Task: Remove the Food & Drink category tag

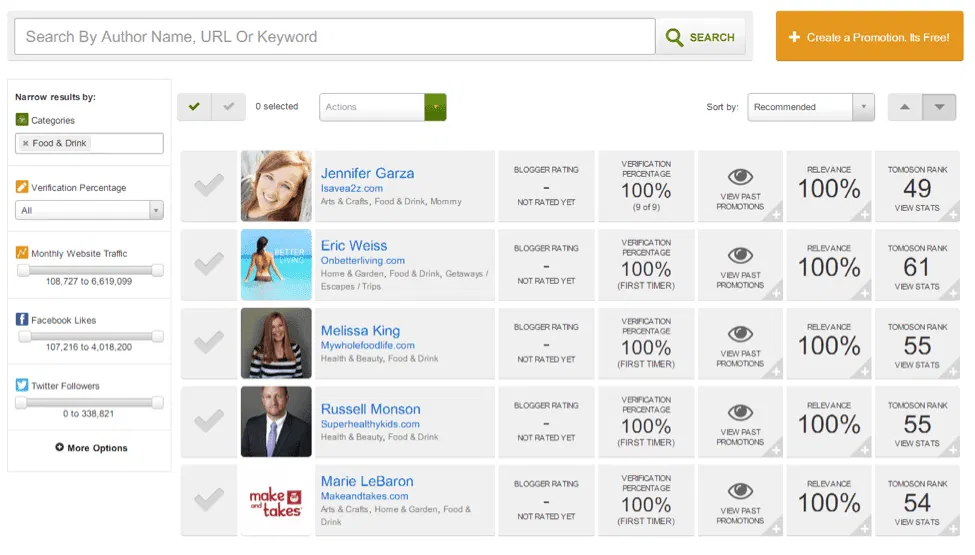Action: tap(25, 144)
